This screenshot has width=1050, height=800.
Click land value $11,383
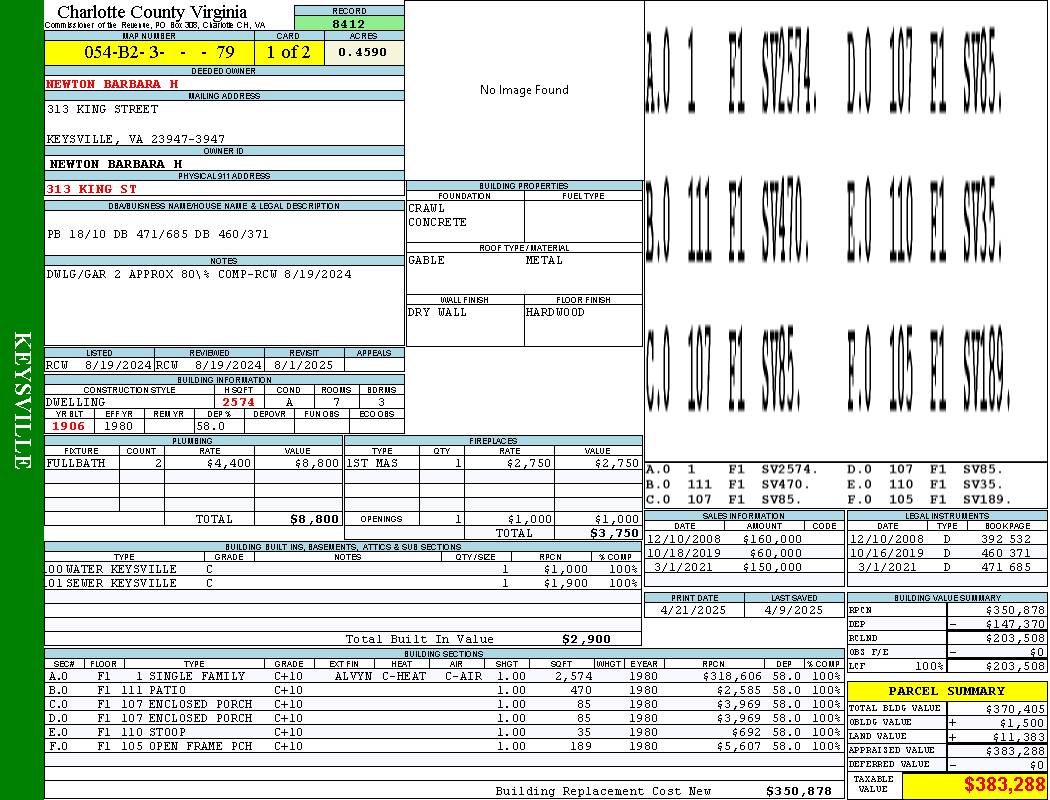click(x=1018, y=737)
